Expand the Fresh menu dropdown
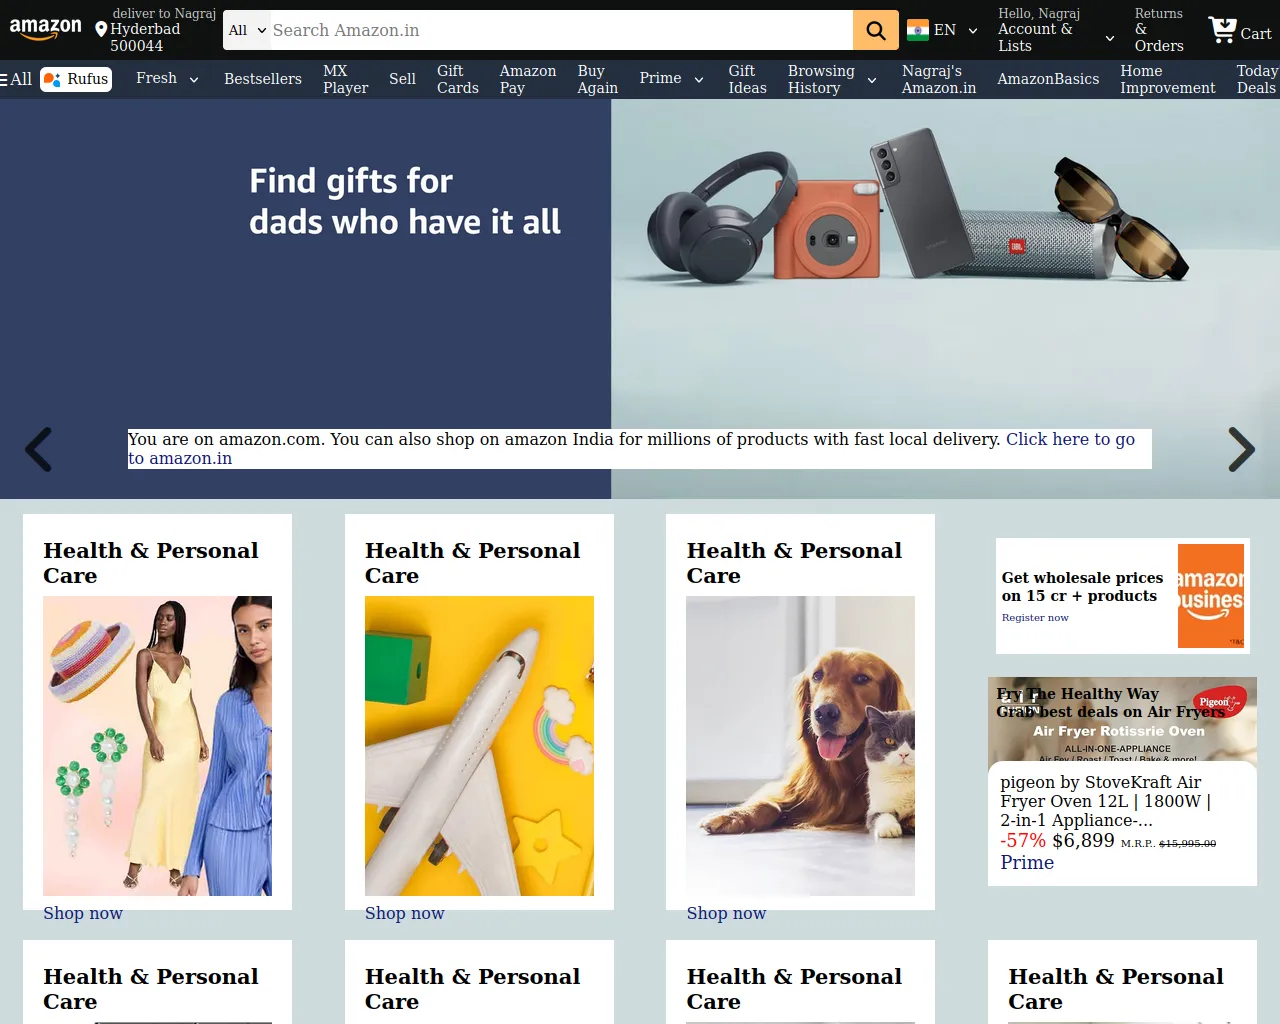Viewport: 1280px width, 1024px height. click(194, 79)
